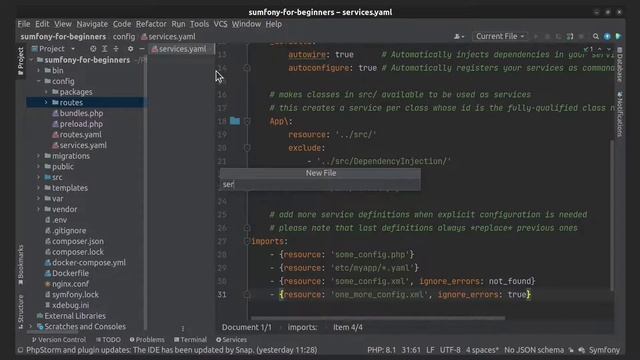This screenshot has width=640, height=360.
Task: Click the blue folder gutter icon on line 18
Action: pos(235,121)
